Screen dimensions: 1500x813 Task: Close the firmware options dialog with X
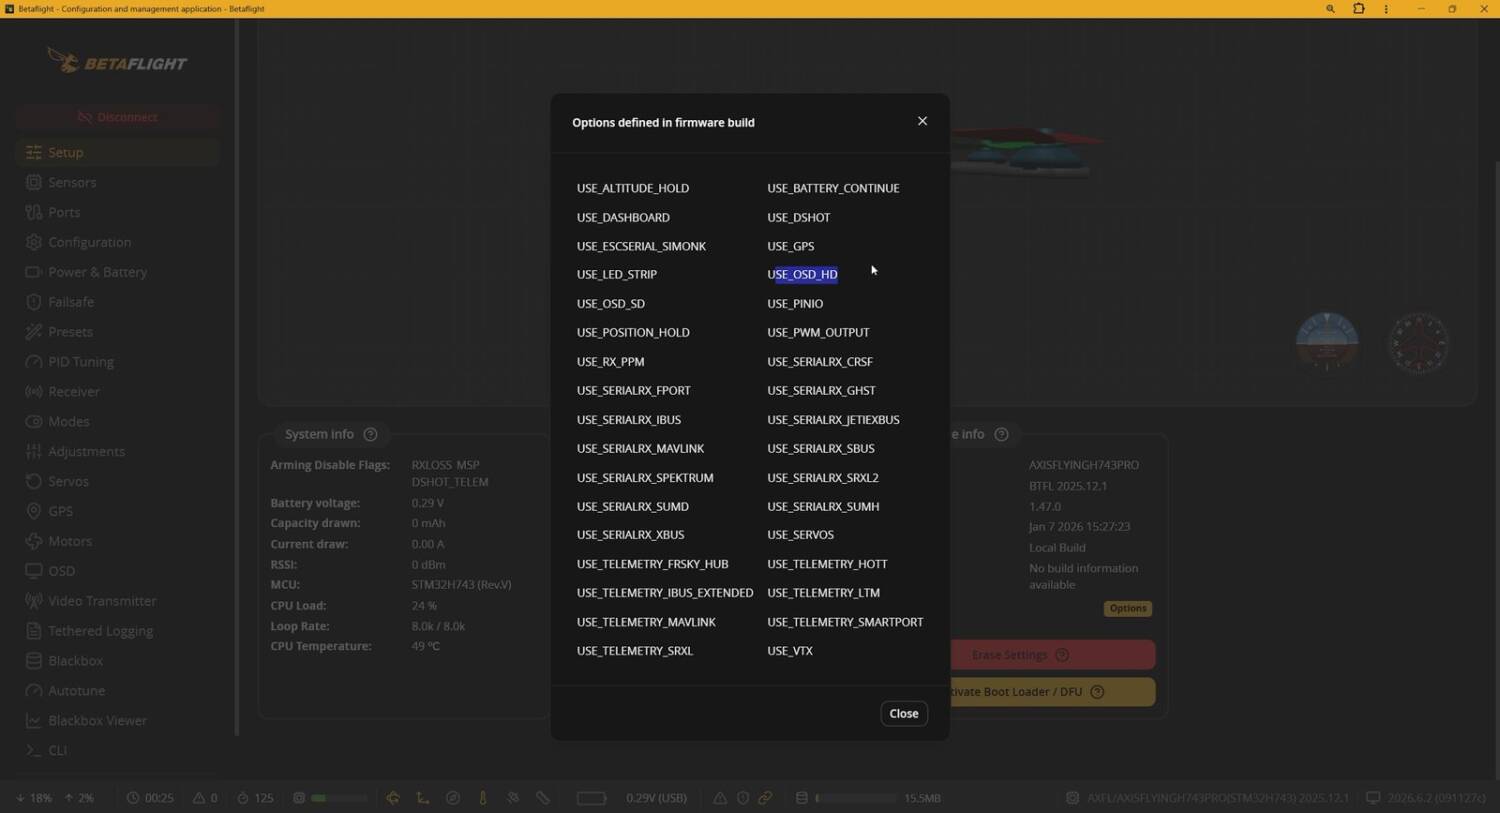point(922,121)
